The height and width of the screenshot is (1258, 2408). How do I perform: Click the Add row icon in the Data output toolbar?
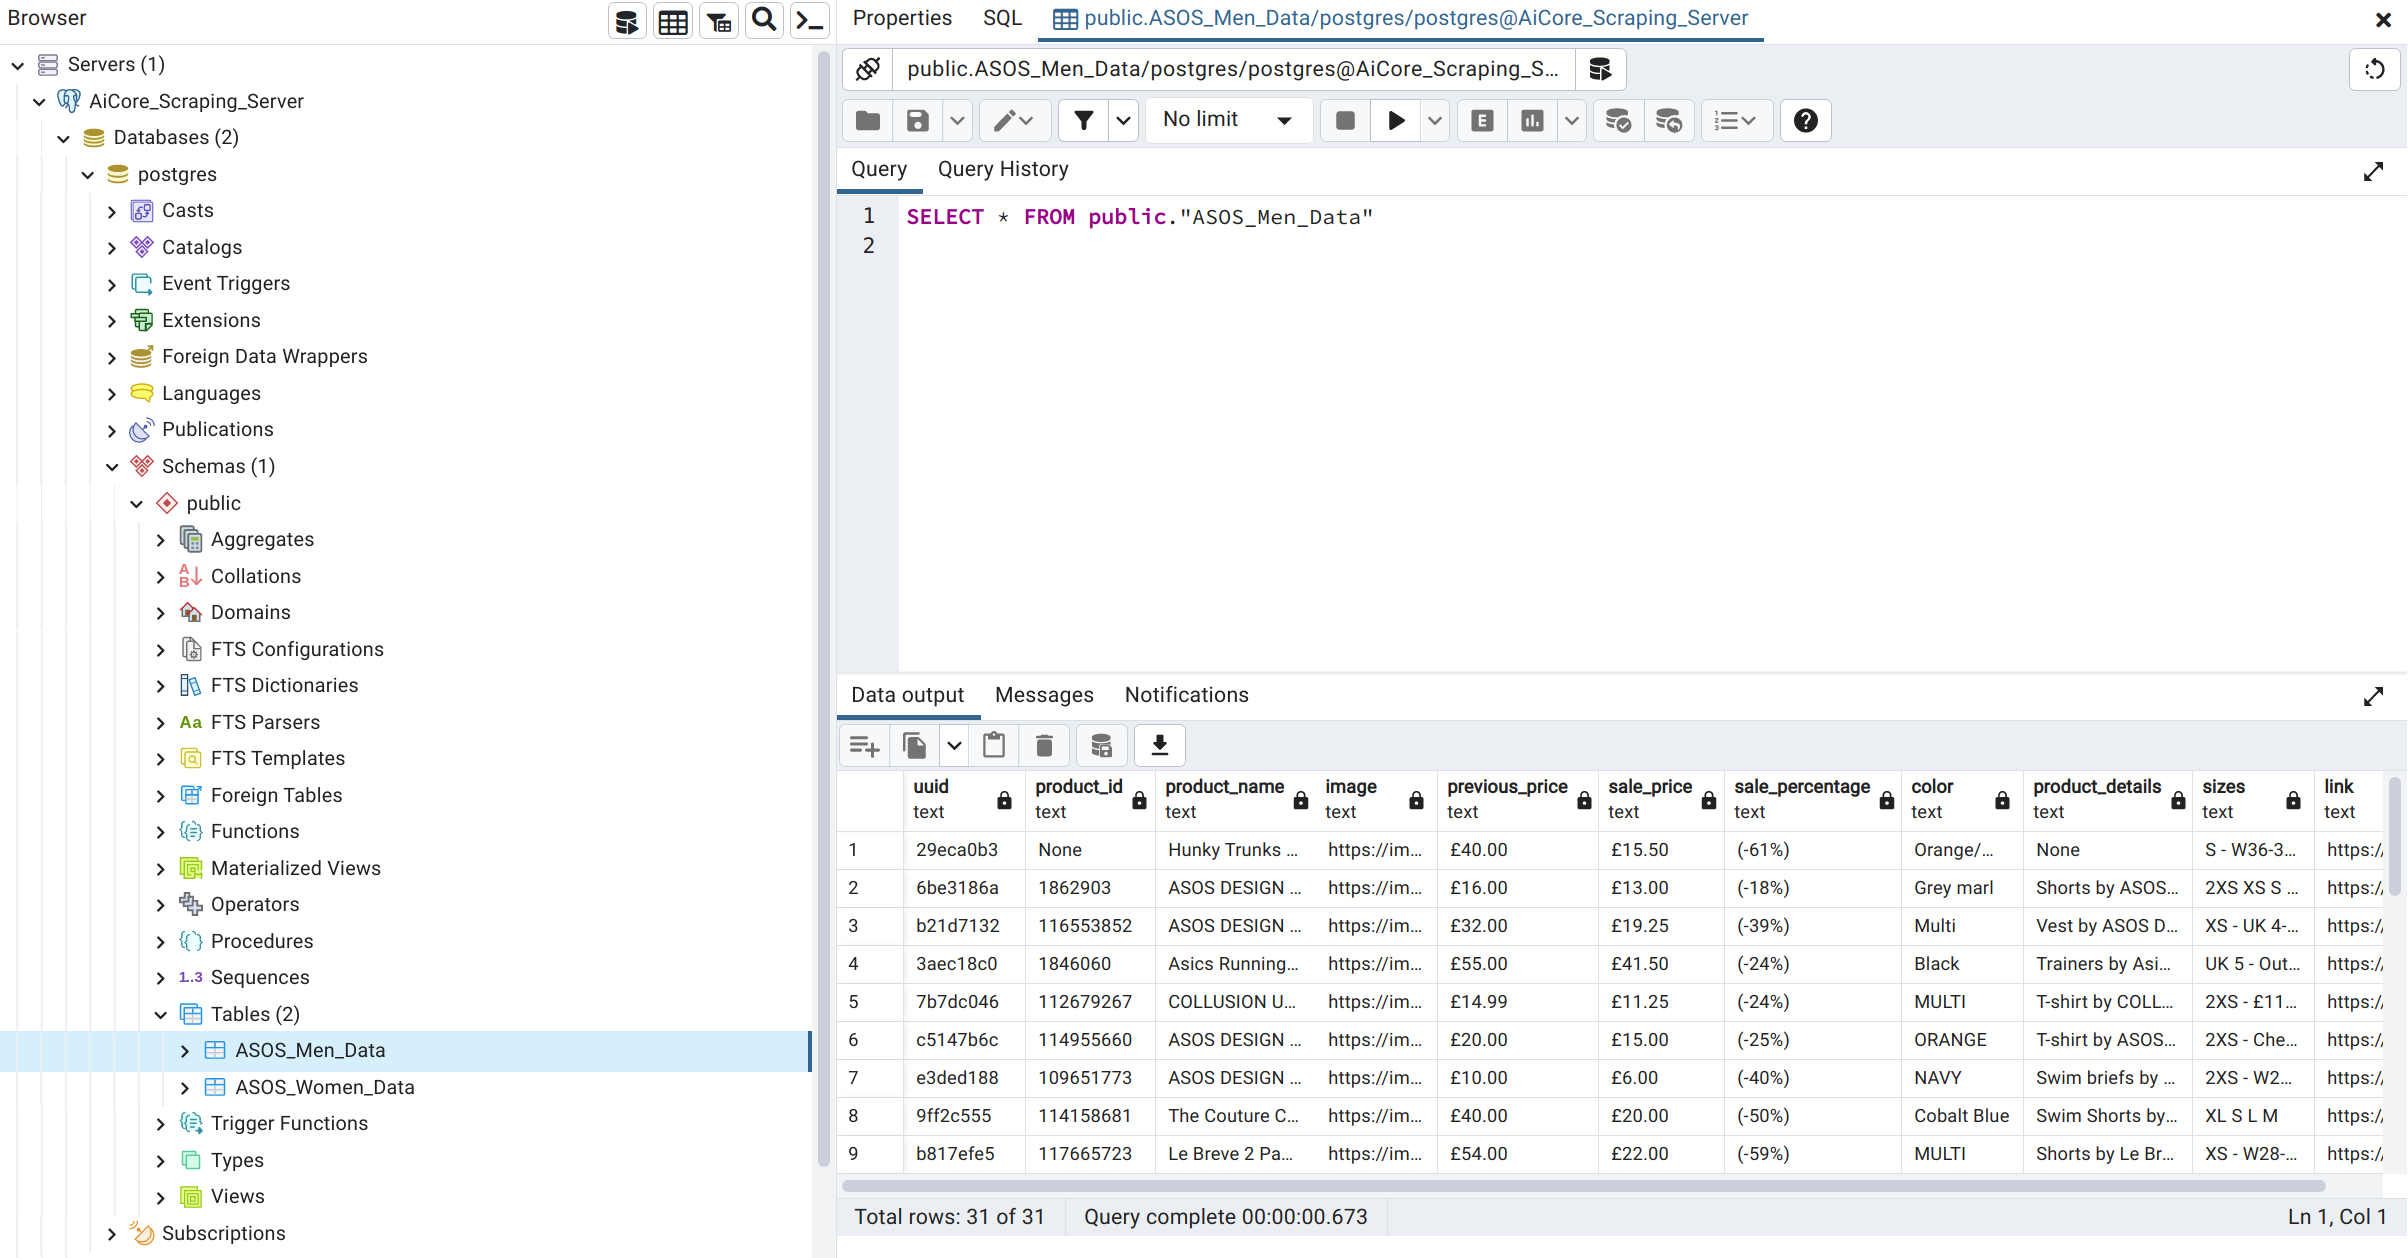(864, 746)
